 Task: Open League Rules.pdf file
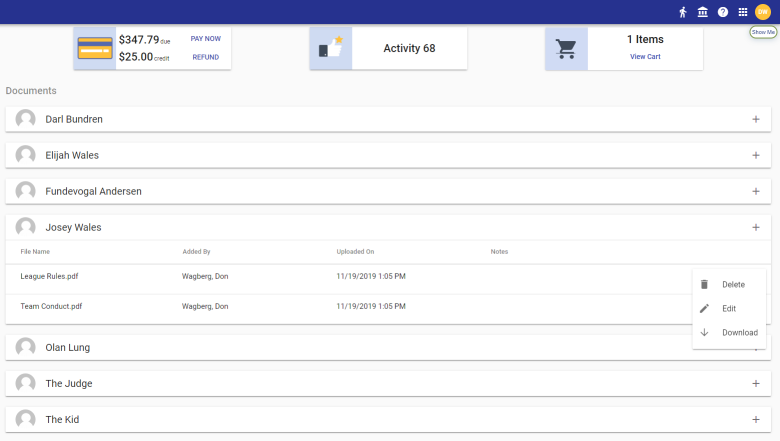click(x=49, y=276)
